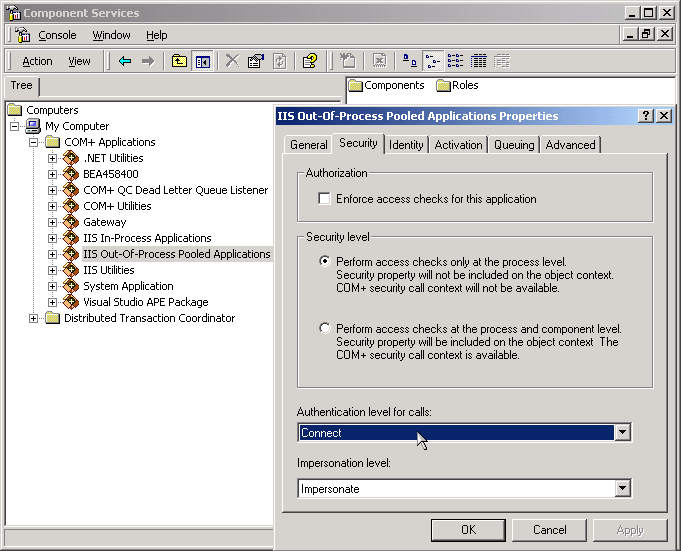681x551 pixels.
Task: Open the Action menu
Action: click(x=37, y=61)
